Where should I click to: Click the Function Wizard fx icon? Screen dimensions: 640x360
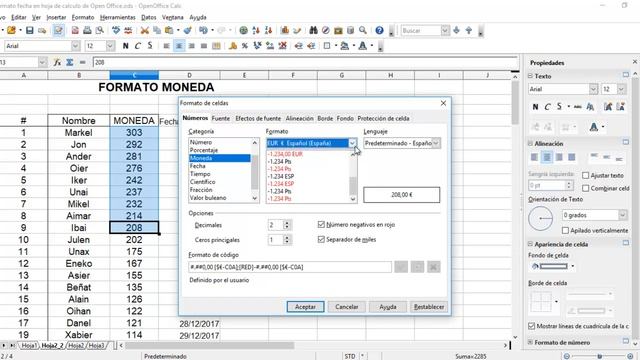tap(58, 62)
